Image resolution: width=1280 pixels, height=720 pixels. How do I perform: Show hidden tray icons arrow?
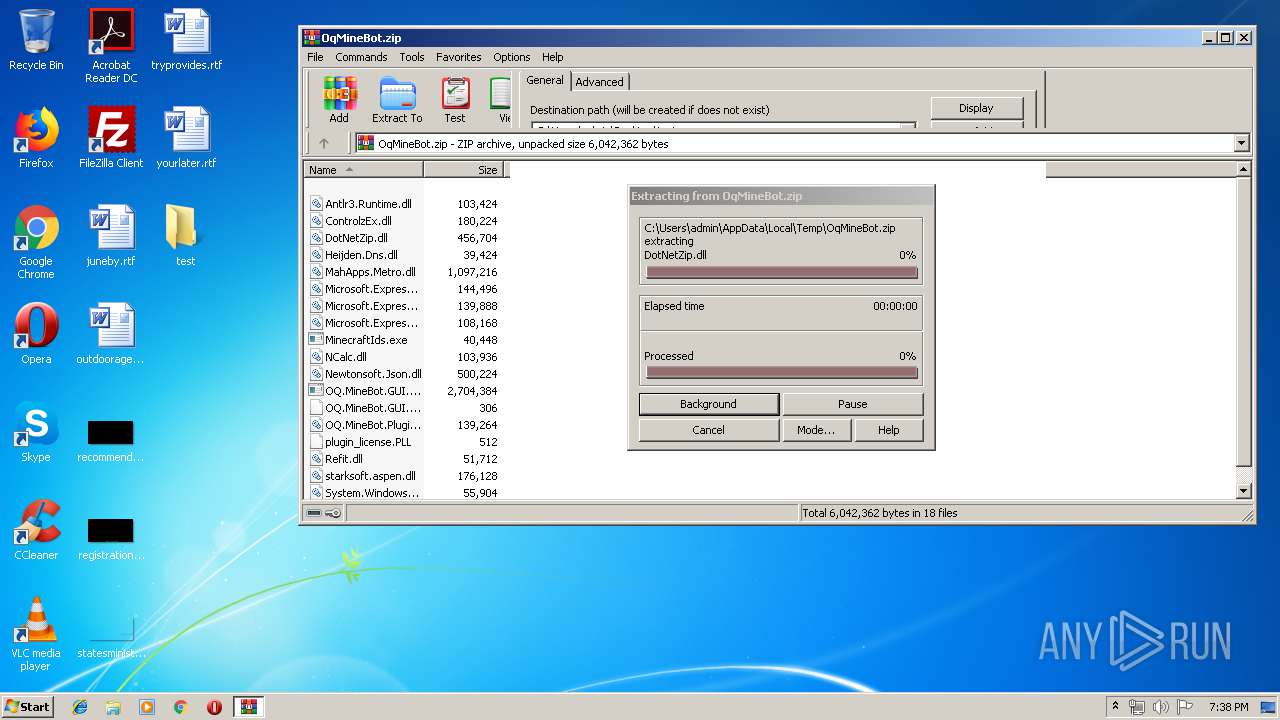pos(1115,707)
